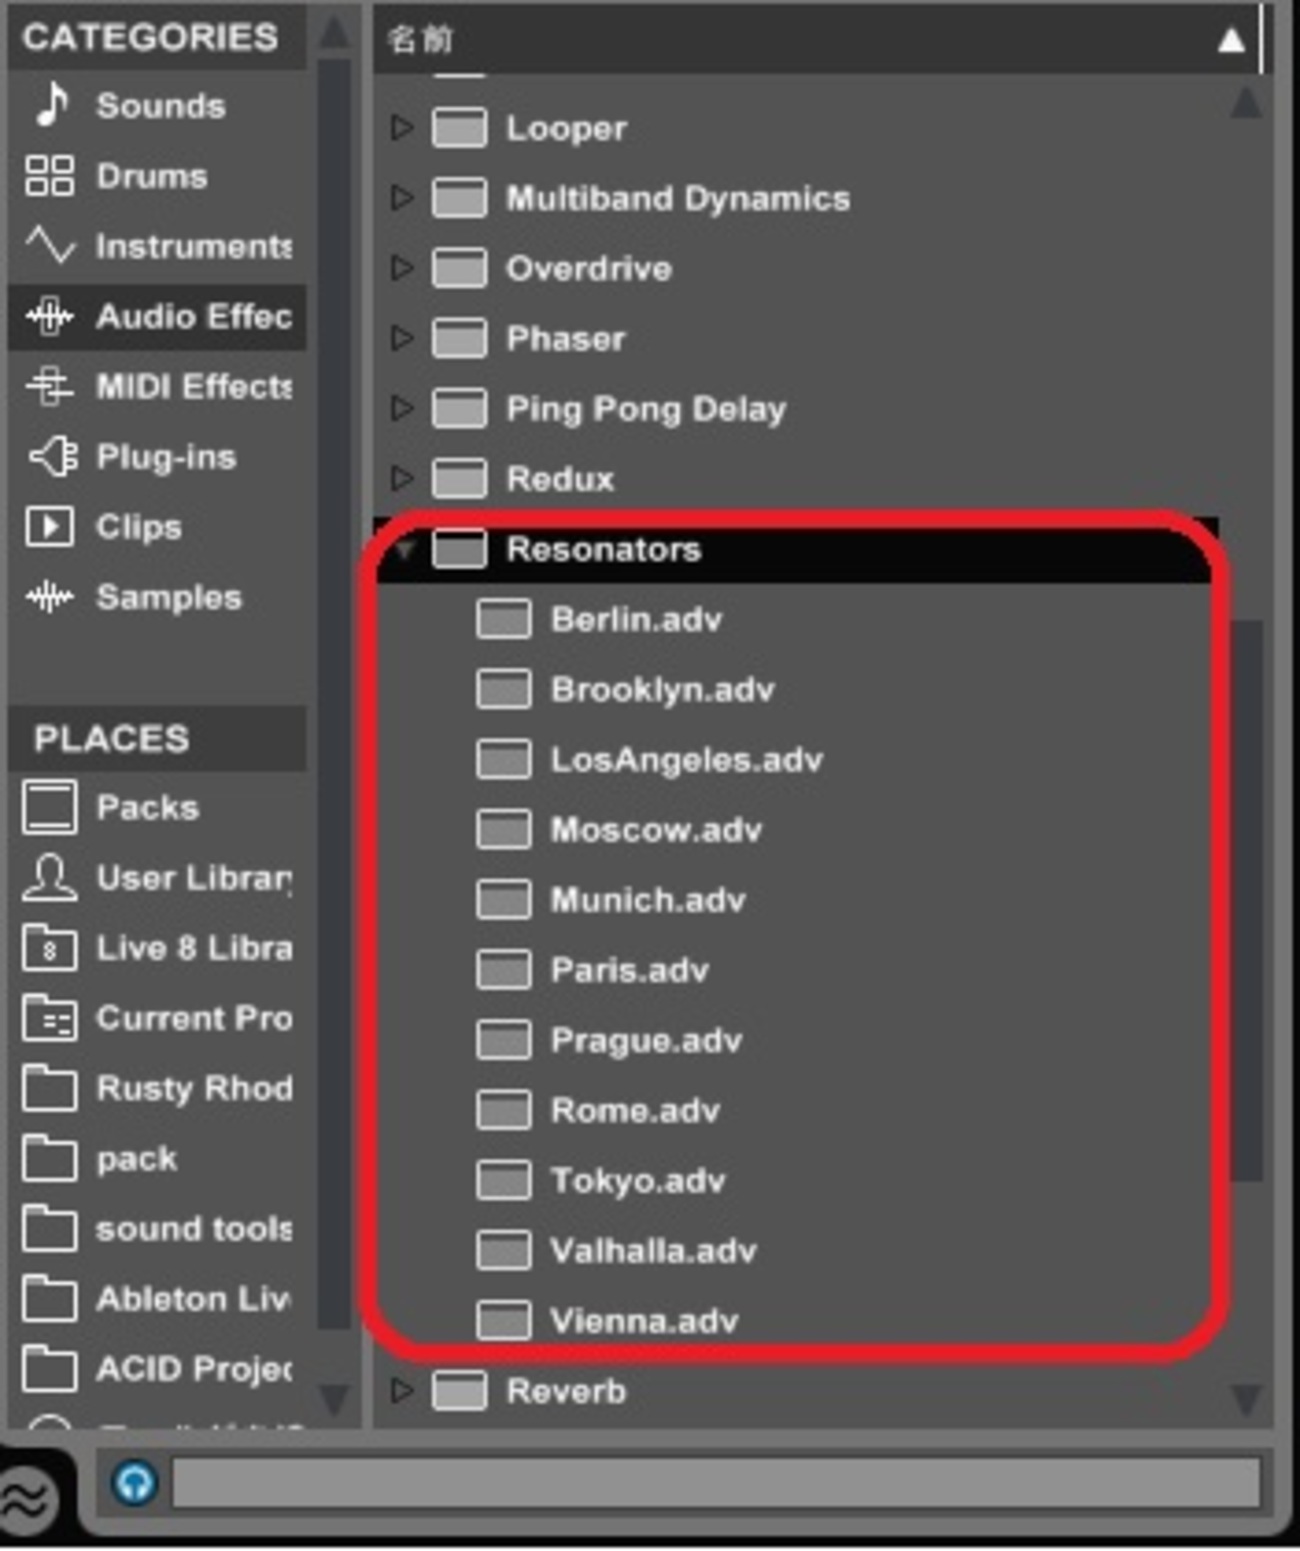The height and width of the screenshot is (1551, 1300).
Task: Expand the Looper folder
Action: tap(402, 128)
